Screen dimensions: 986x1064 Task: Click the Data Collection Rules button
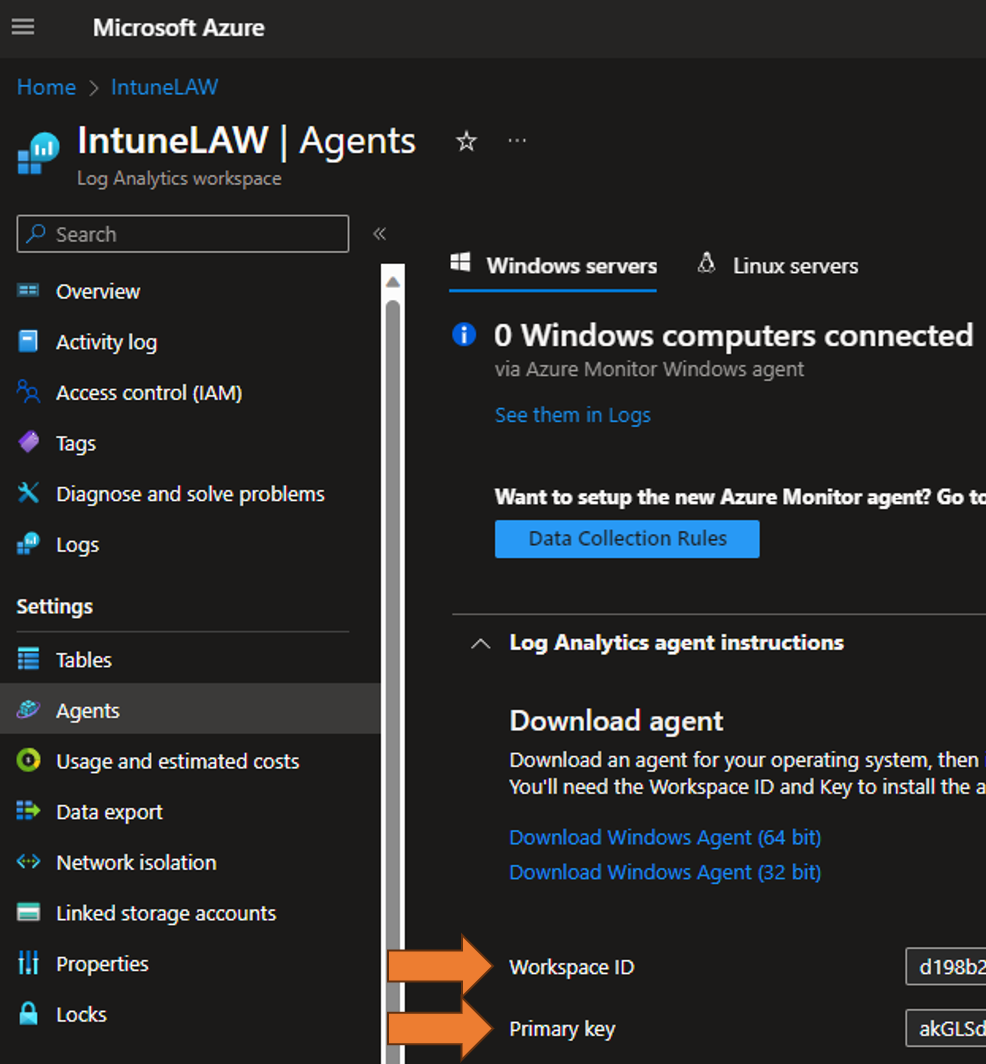627,538
